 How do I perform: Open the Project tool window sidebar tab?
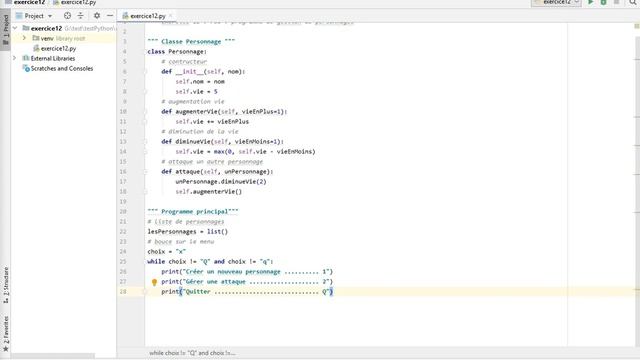pyautogui.click(x=5, y=29)
